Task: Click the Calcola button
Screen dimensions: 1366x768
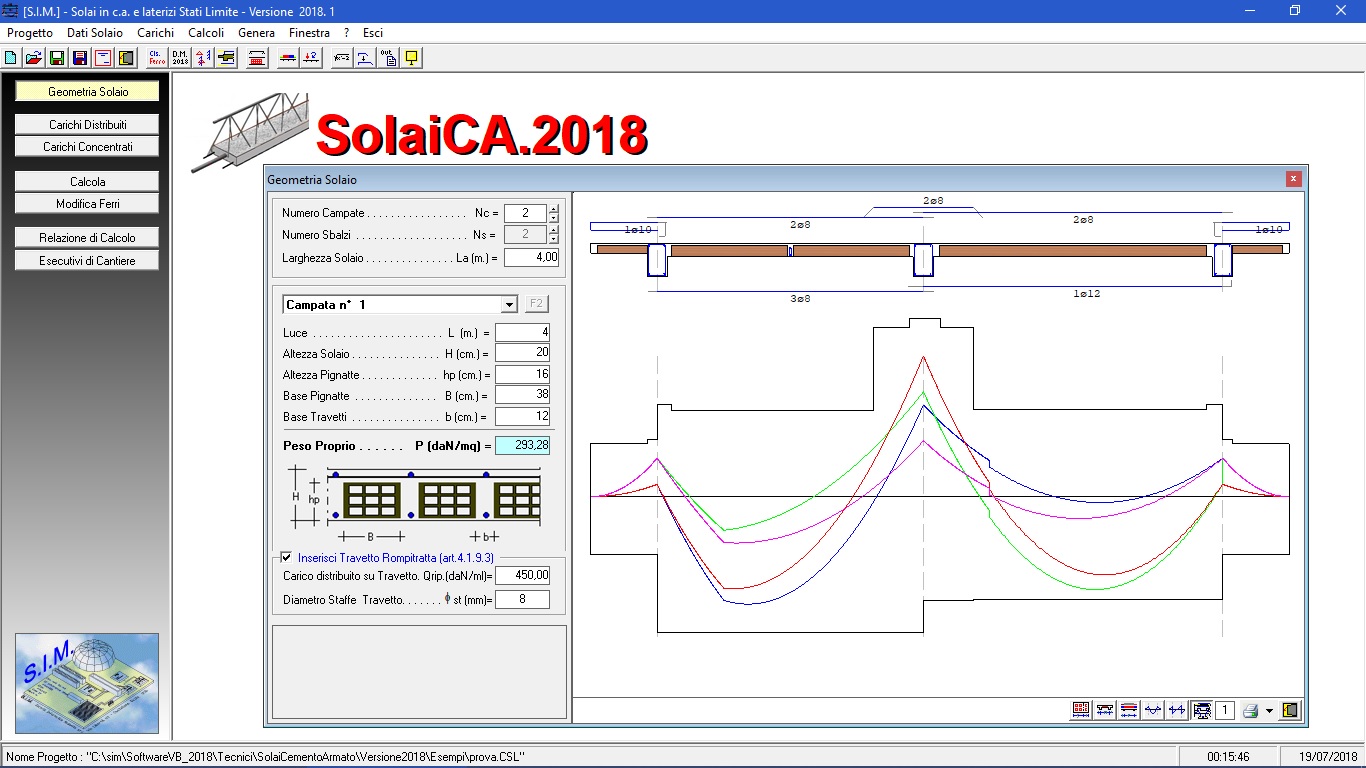Action: click(x=88, y=182)
